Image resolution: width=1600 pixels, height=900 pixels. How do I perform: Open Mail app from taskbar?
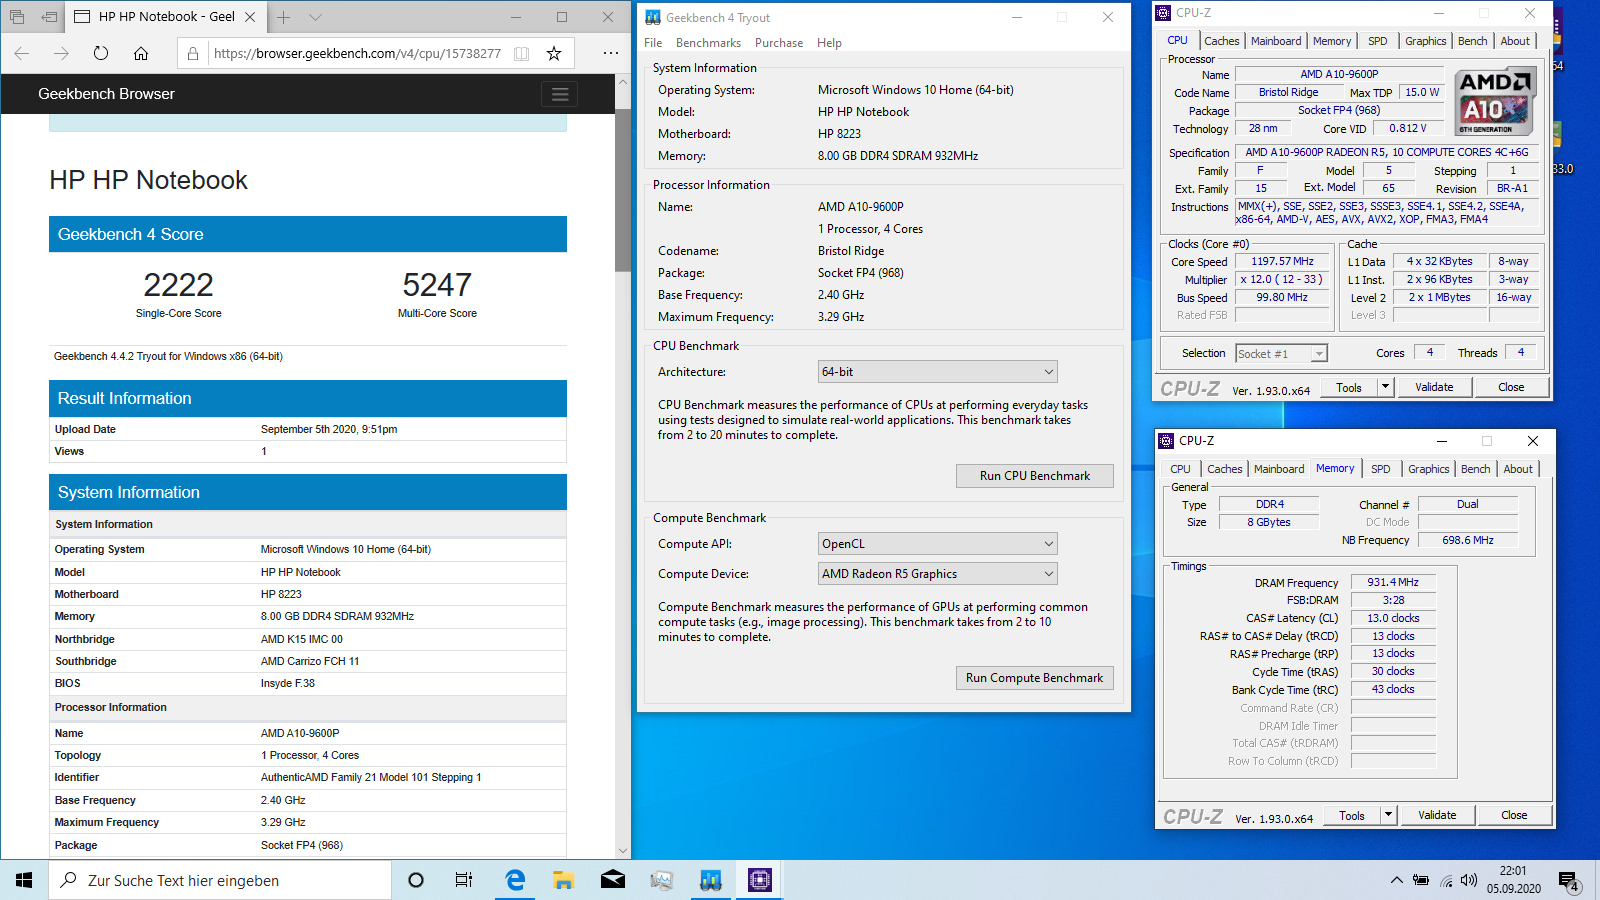click(x=613, y=880)
